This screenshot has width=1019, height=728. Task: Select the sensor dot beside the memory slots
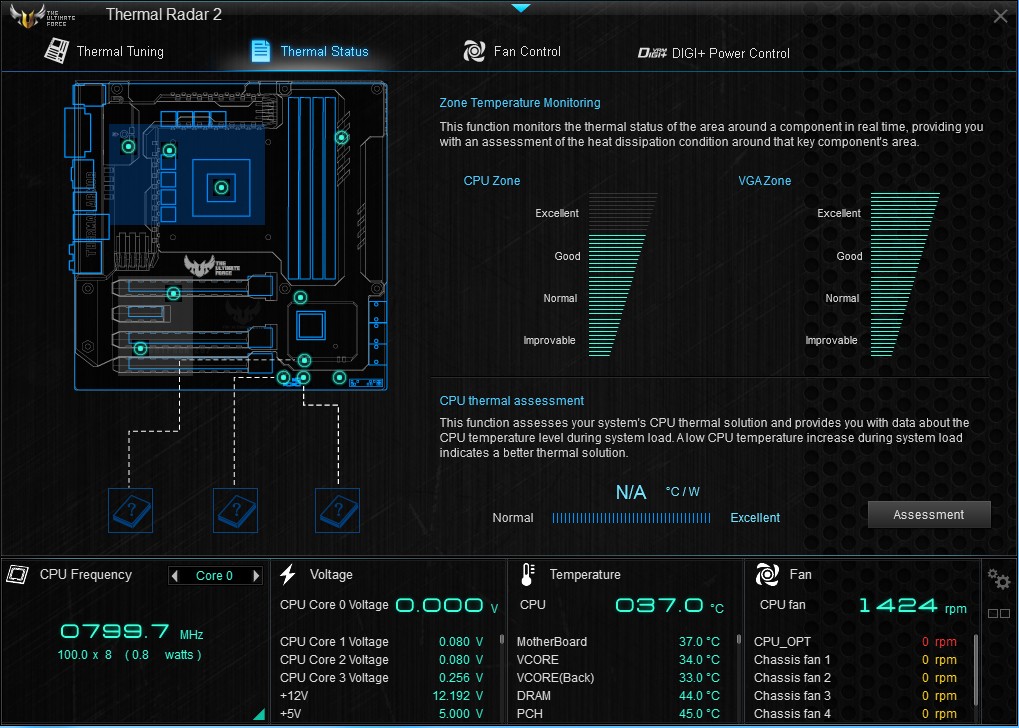point(342,137)
